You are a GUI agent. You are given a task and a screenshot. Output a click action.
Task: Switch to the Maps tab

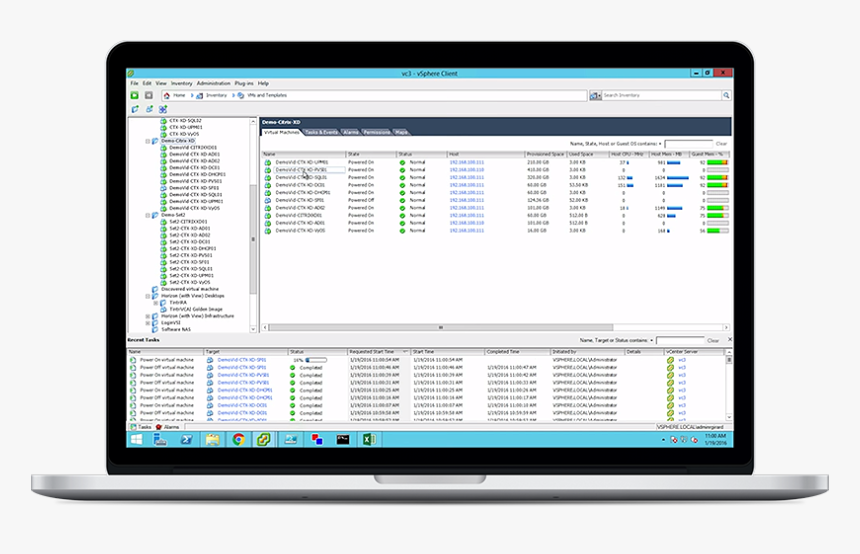[x=401, y=132]
